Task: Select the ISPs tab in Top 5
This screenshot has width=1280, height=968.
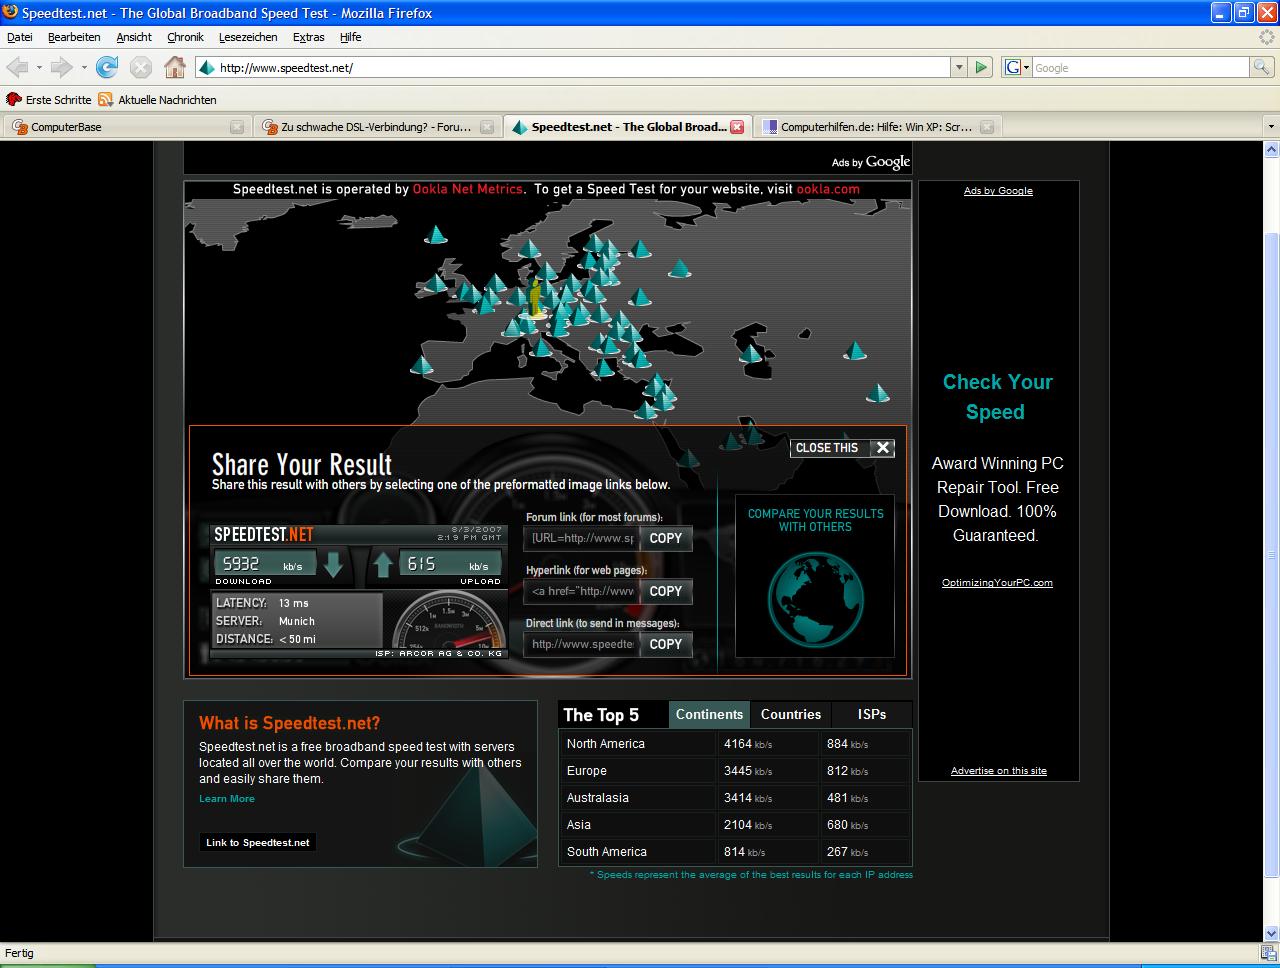Action: (x=872, y=714)
